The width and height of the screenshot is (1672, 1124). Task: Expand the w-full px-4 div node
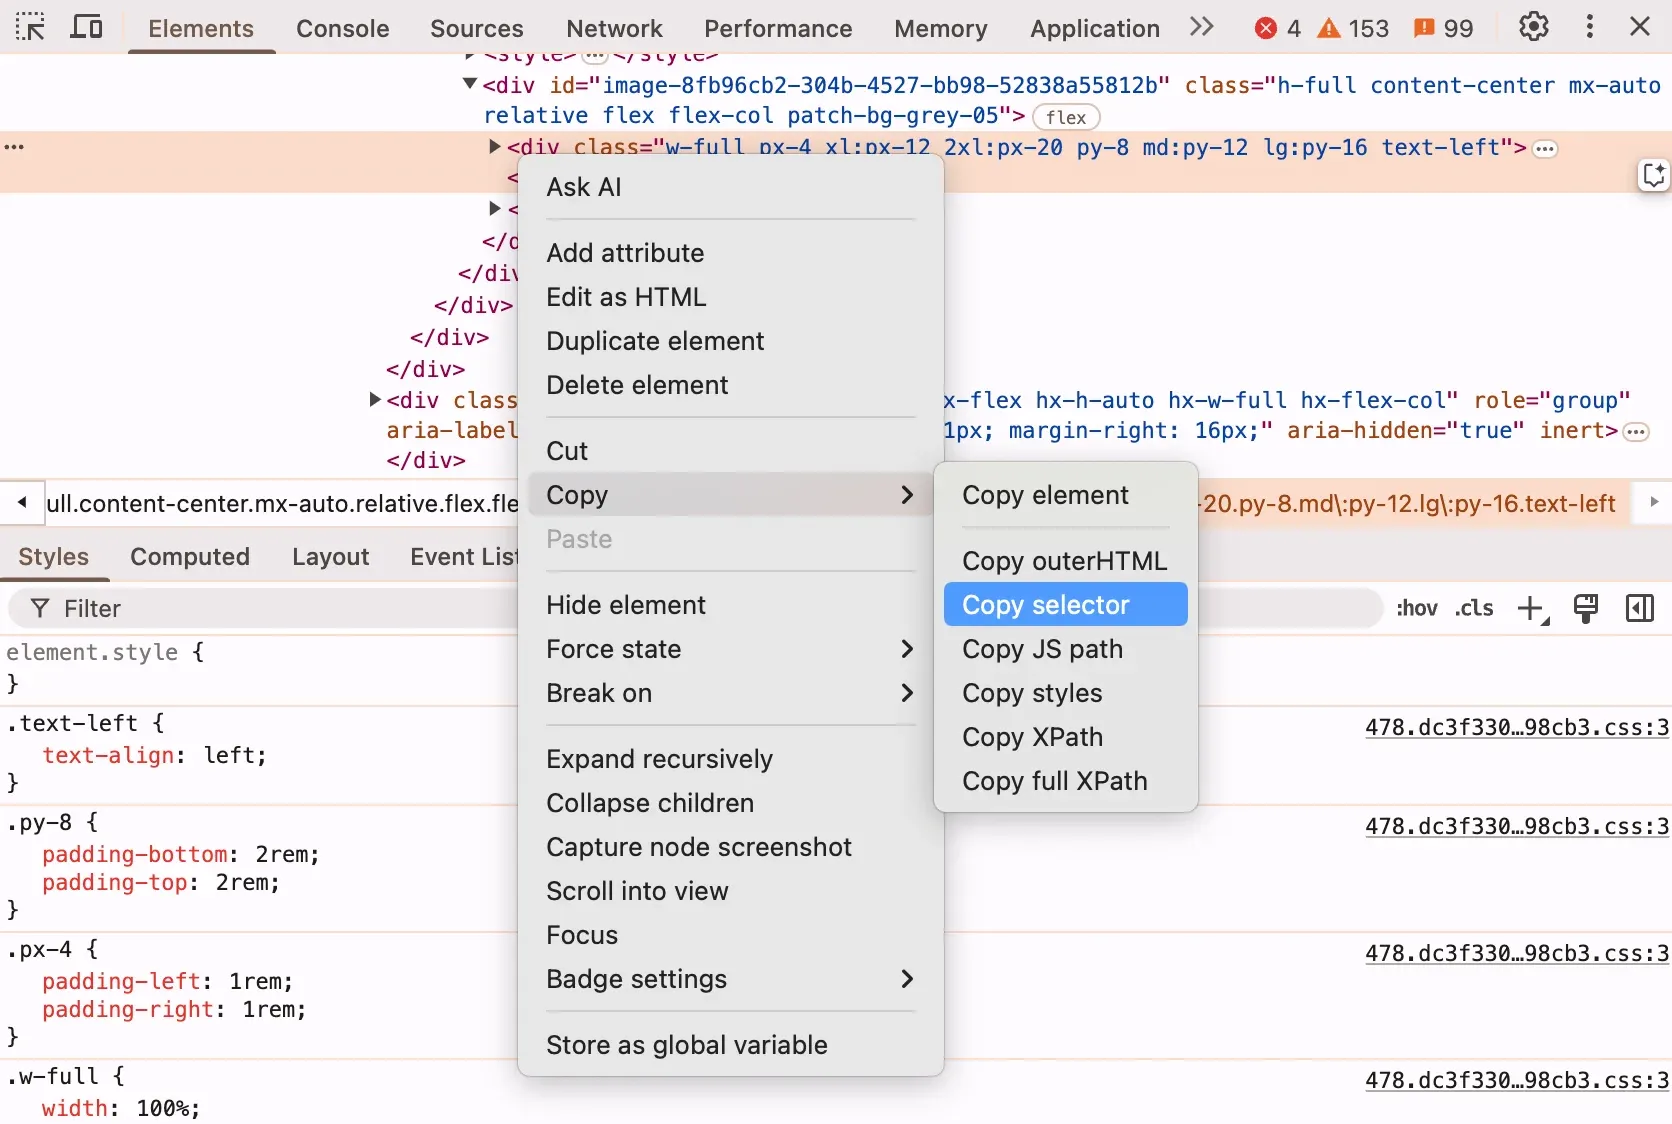point(494,146)
